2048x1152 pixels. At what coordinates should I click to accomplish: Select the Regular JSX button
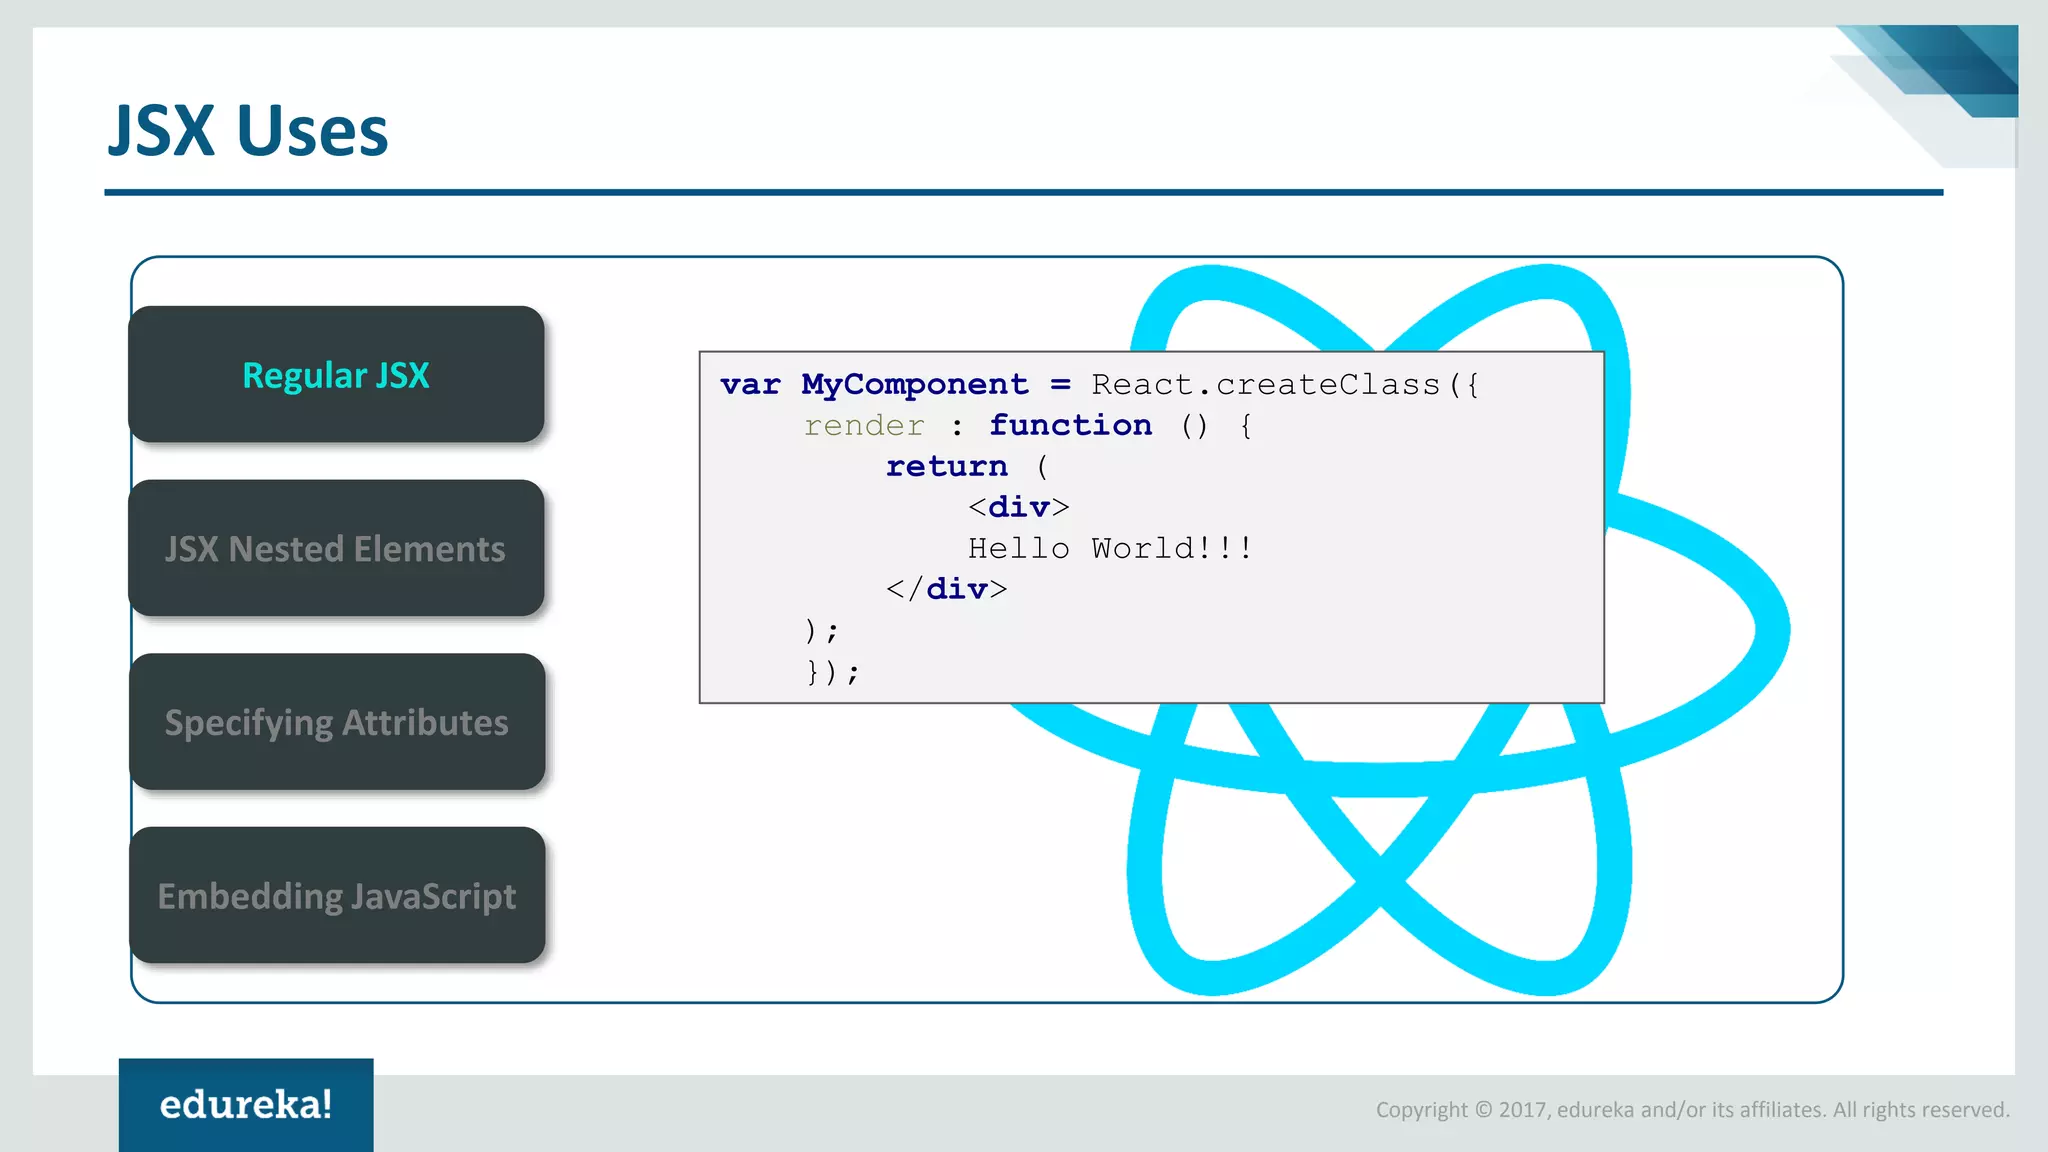tap(336, 374)
